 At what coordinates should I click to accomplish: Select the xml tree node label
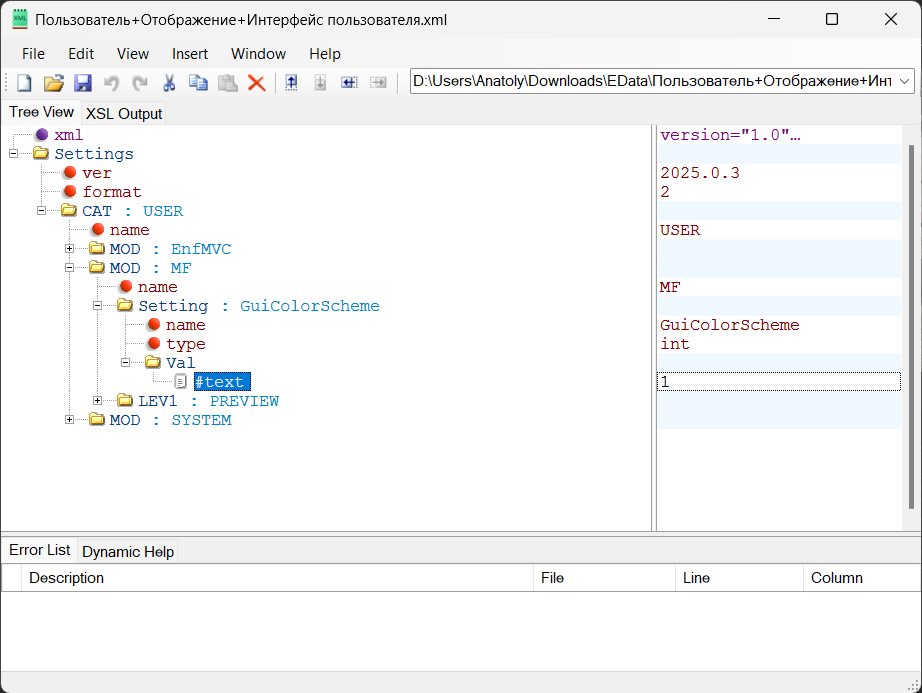68,135
